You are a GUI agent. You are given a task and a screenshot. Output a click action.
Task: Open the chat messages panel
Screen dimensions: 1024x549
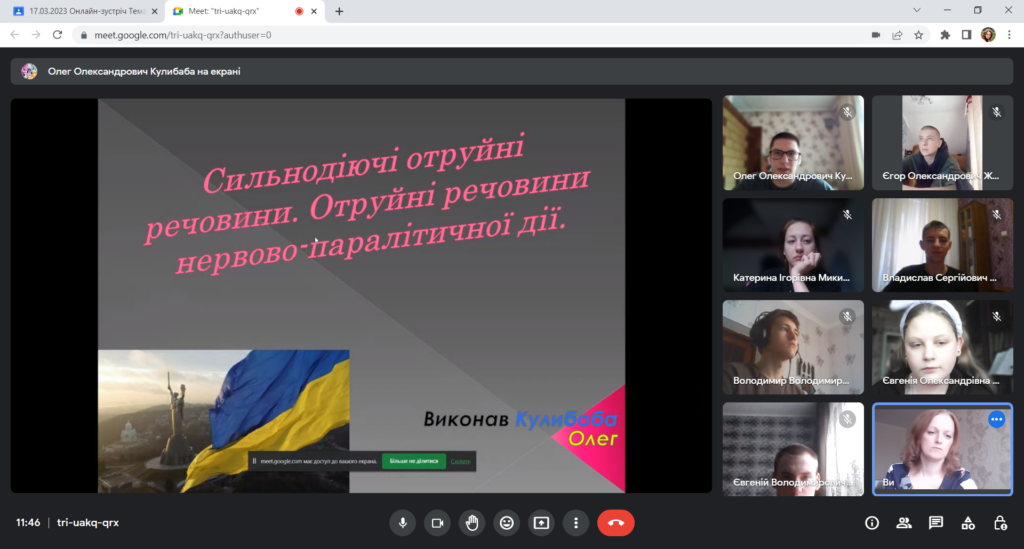click(936, 522)
